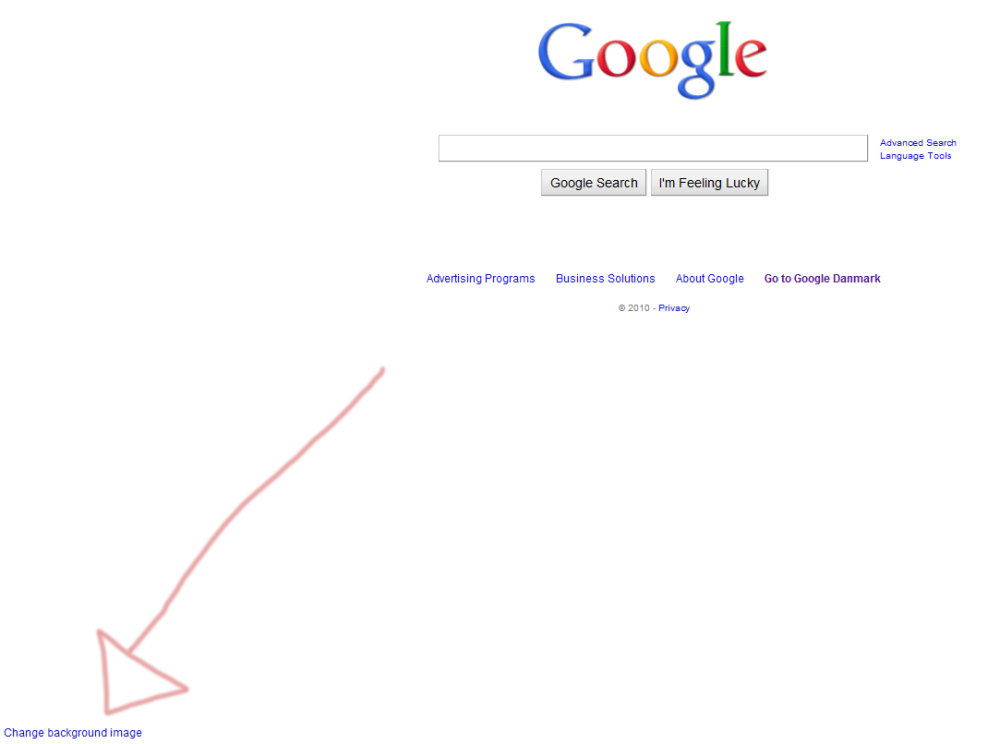
Task: Click the red letter e in the logo
Action: pos(751,58)
